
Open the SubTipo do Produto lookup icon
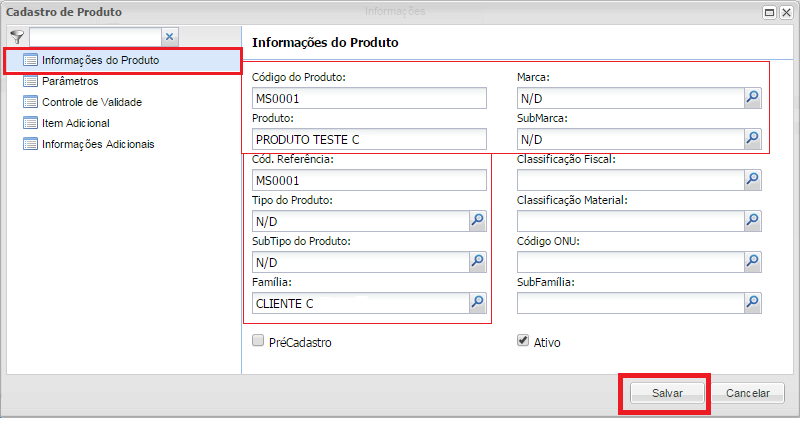478,262
